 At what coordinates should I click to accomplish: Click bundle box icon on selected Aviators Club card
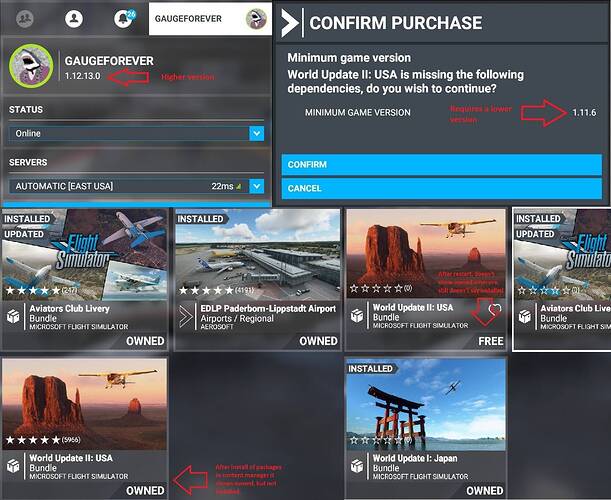click(524, 316)
